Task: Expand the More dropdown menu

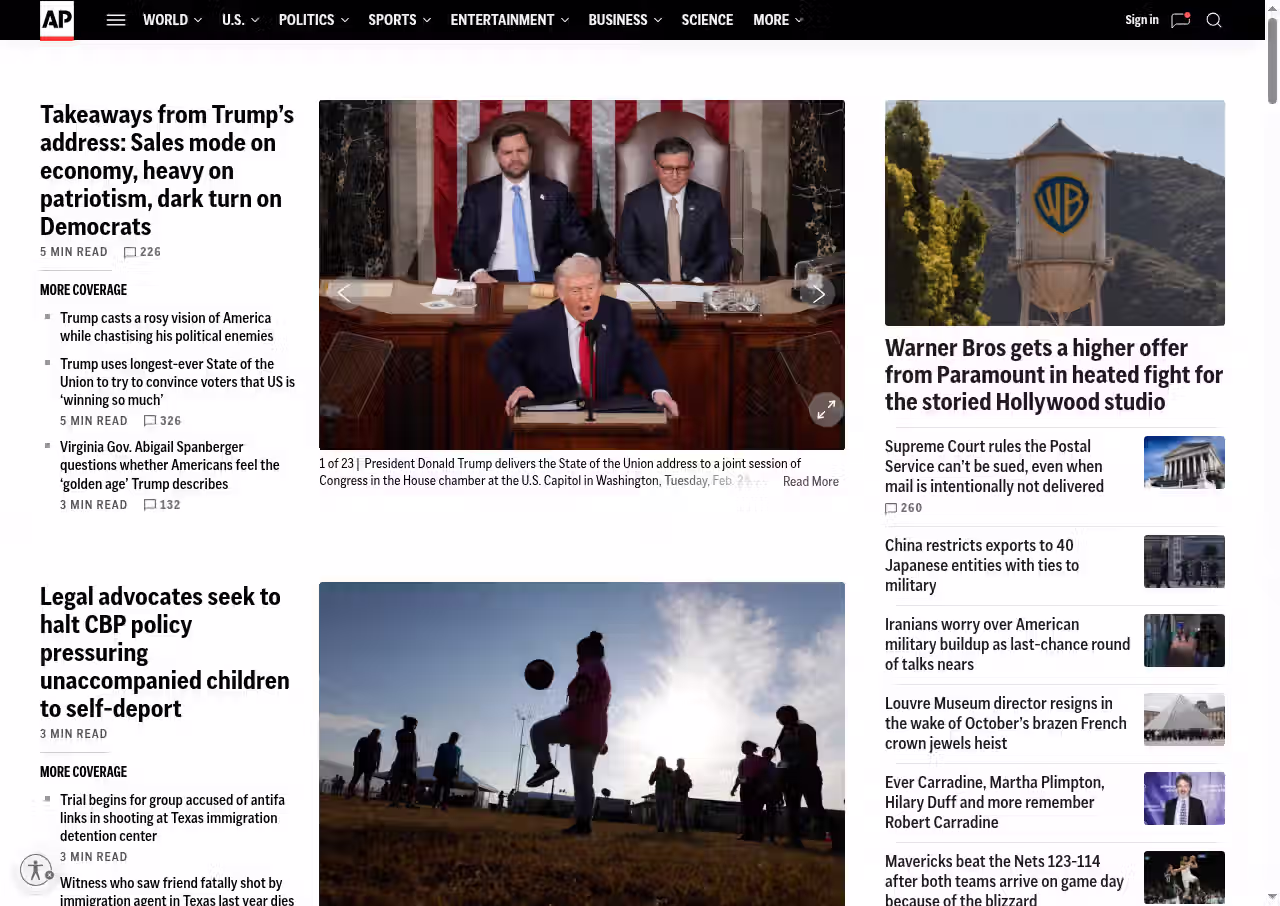Action: click(x=777, y=20)
